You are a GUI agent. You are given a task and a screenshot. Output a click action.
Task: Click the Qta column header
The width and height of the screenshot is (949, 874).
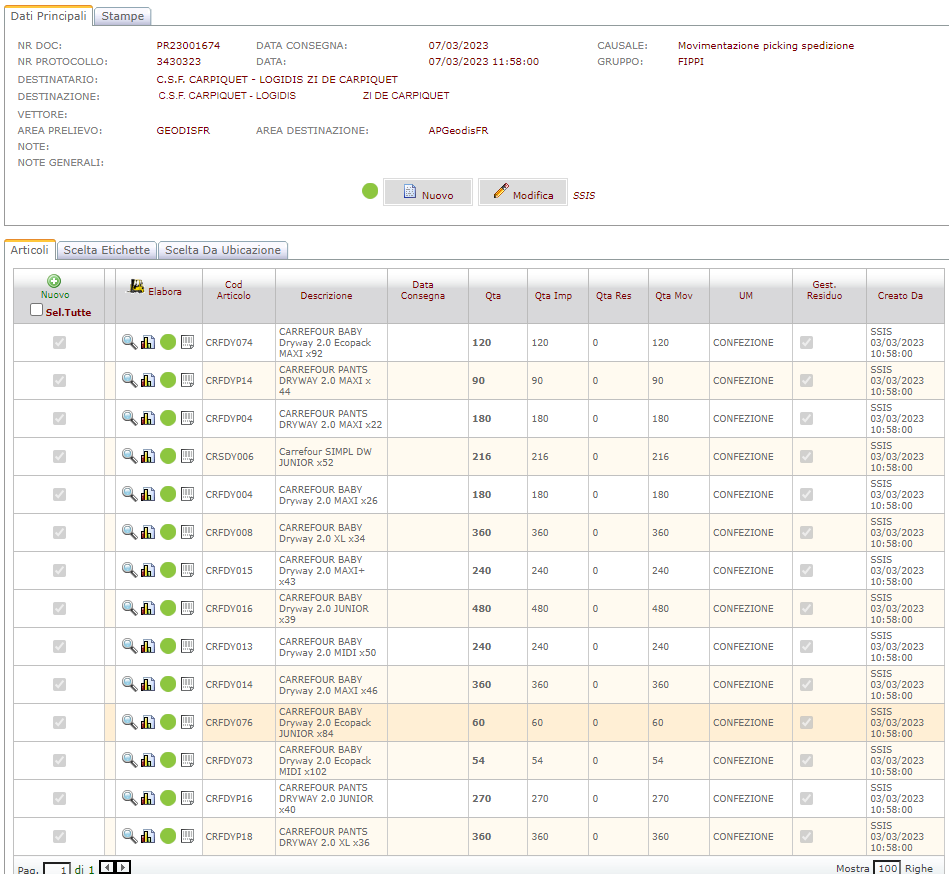[493, 295]
